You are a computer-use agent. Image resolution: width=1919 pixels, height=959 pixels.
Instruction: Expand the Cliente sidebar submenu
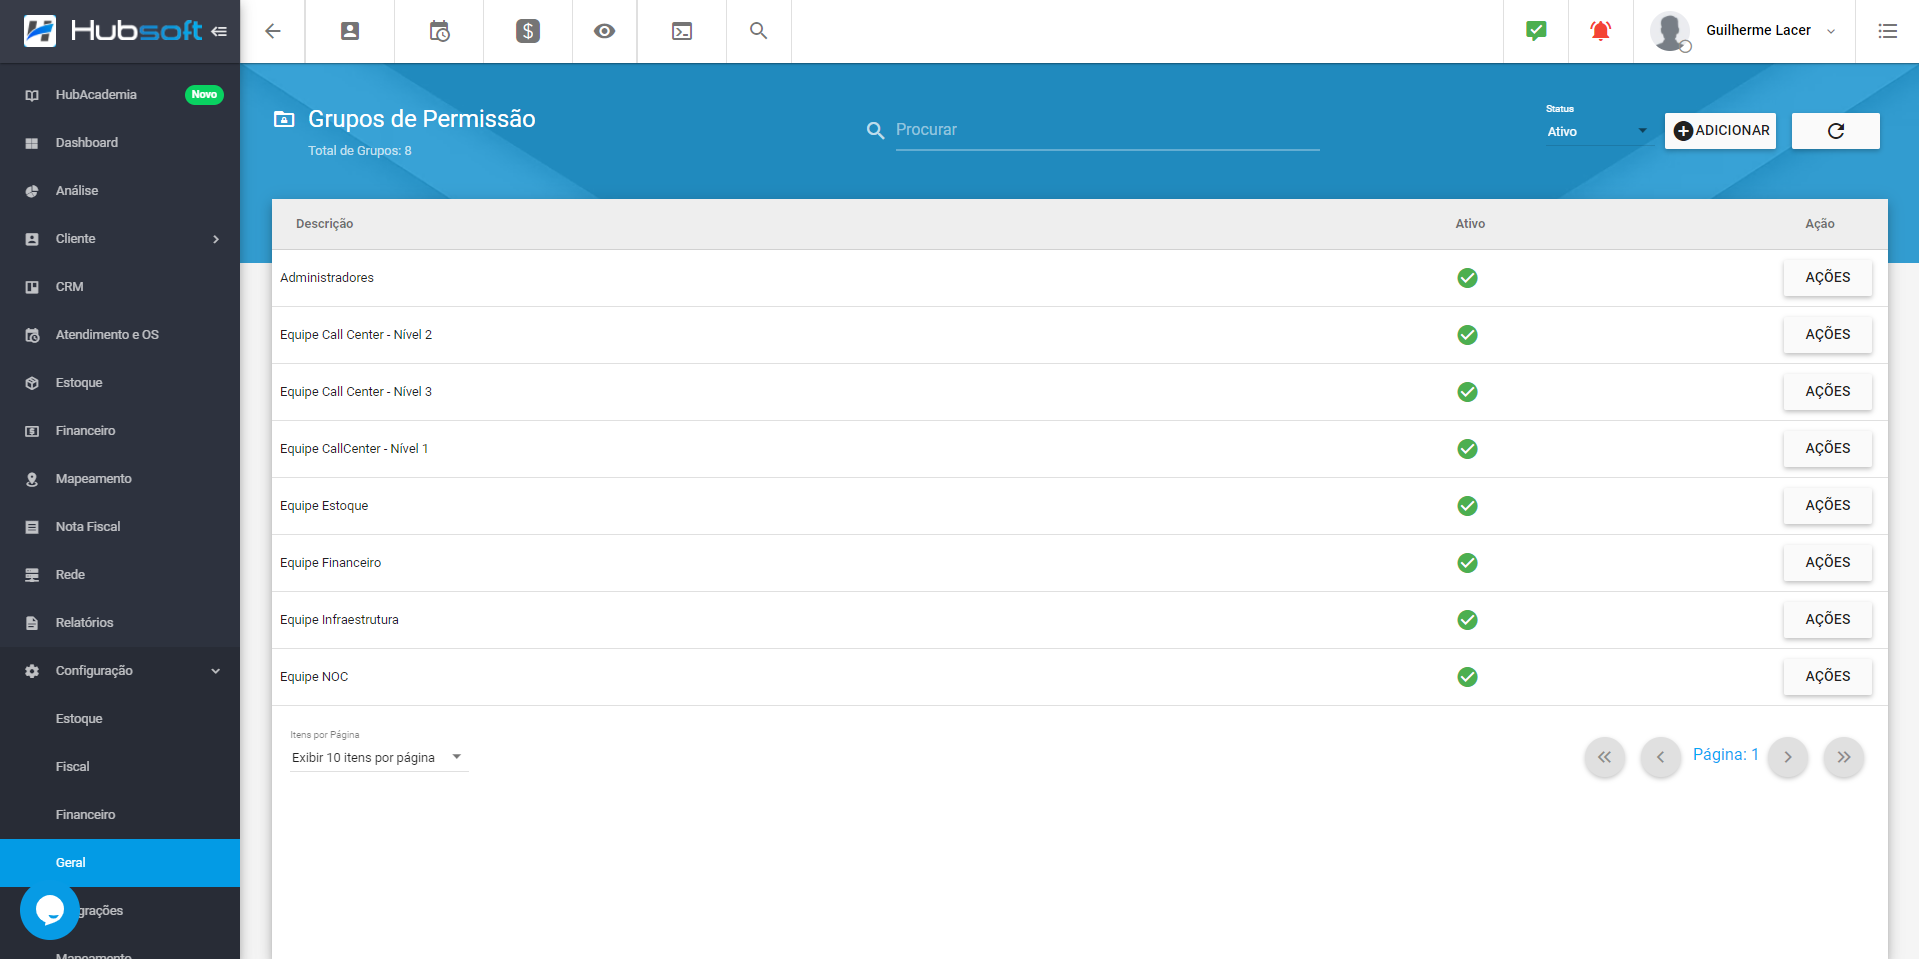(215, 239)
